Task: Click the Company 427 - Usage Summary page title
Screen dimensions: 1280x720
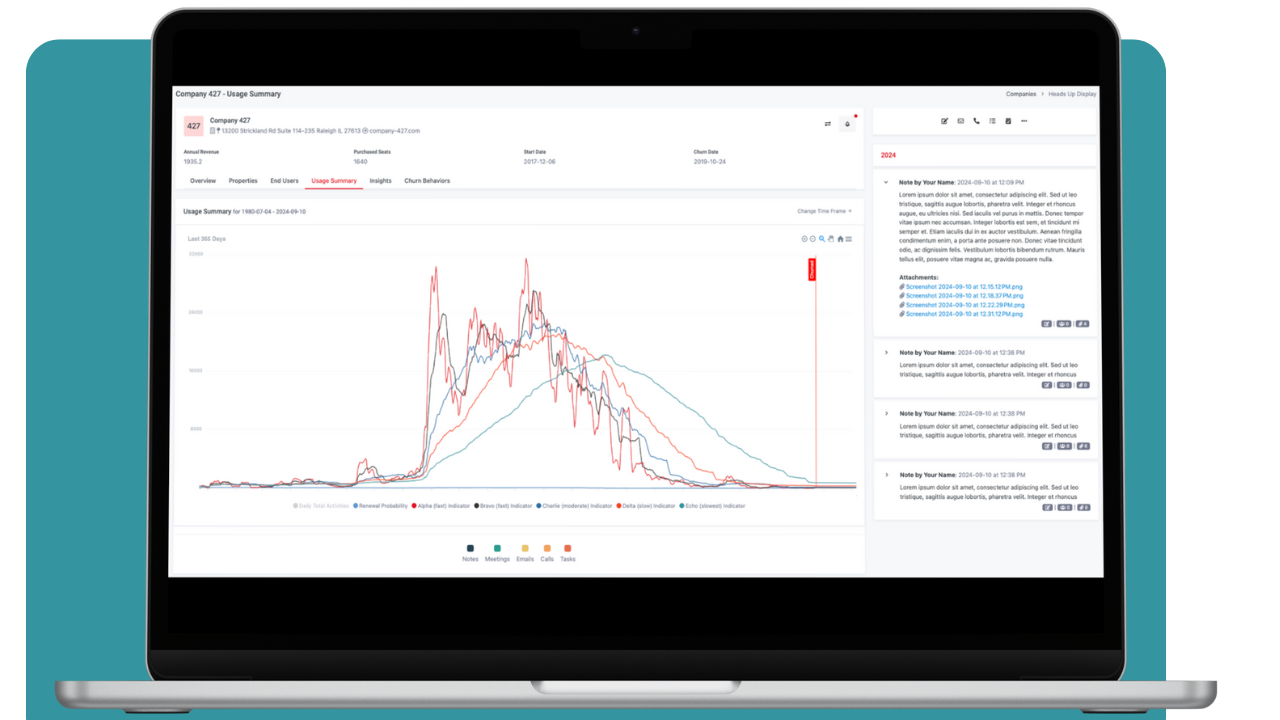Action: point(228,94)
